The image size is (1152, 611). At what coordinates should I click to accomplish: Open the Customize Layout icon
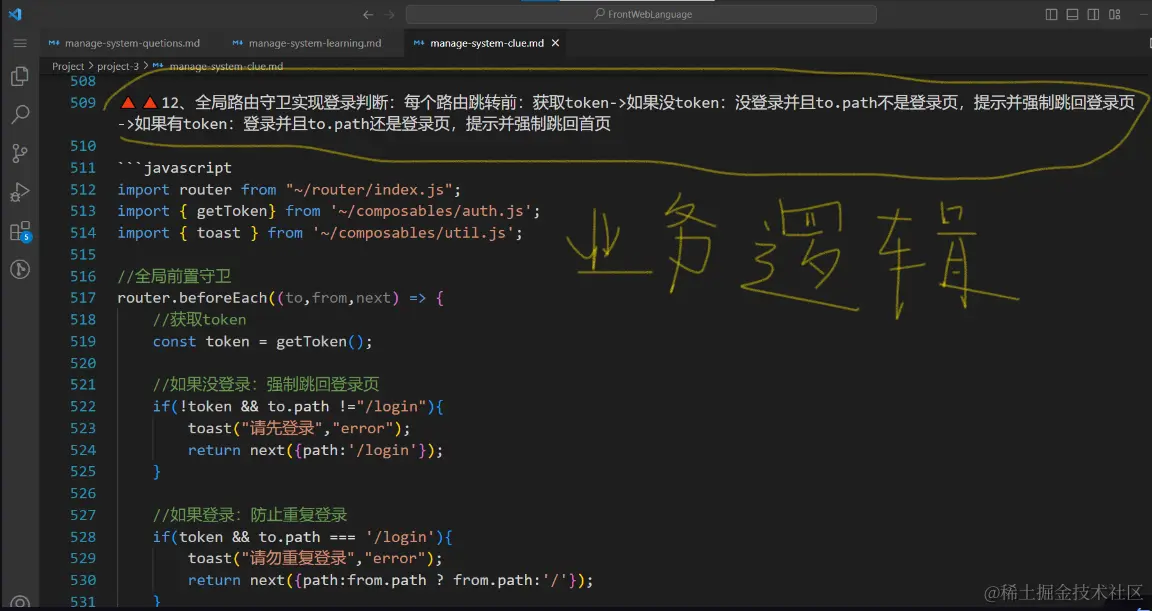coord(1115,14)
